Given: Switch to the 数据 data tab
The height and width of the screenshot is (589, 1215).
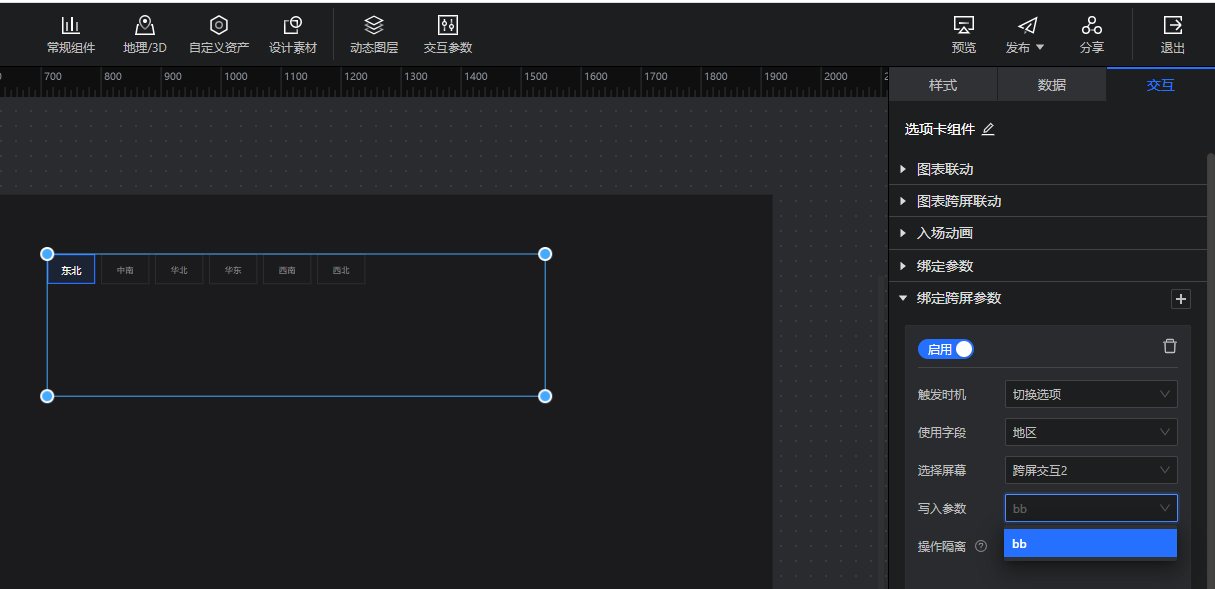Looking at the screenshot, I should coord(1052,85).
